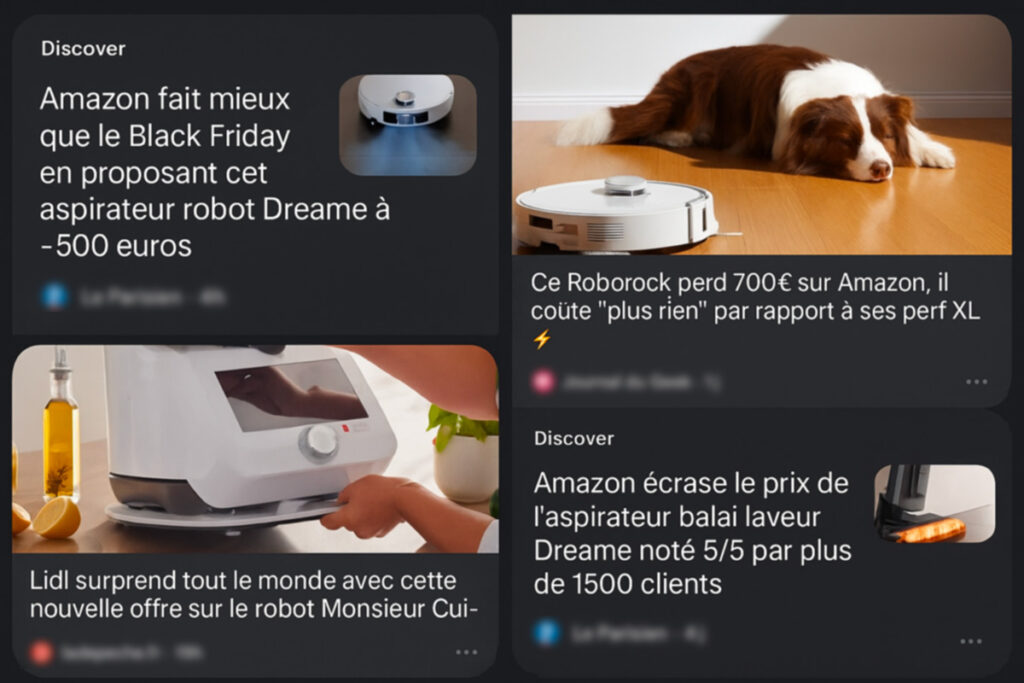
Task: Click the Le Parisien icon under the Black Friday article
Action: (x=55, y=296)
